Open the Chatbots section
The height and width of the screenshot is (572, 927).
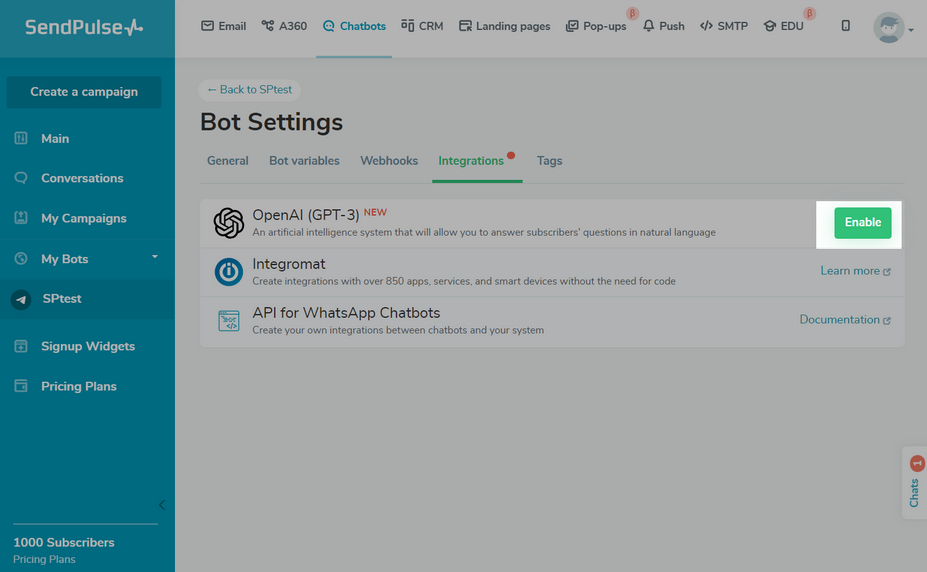354,26
